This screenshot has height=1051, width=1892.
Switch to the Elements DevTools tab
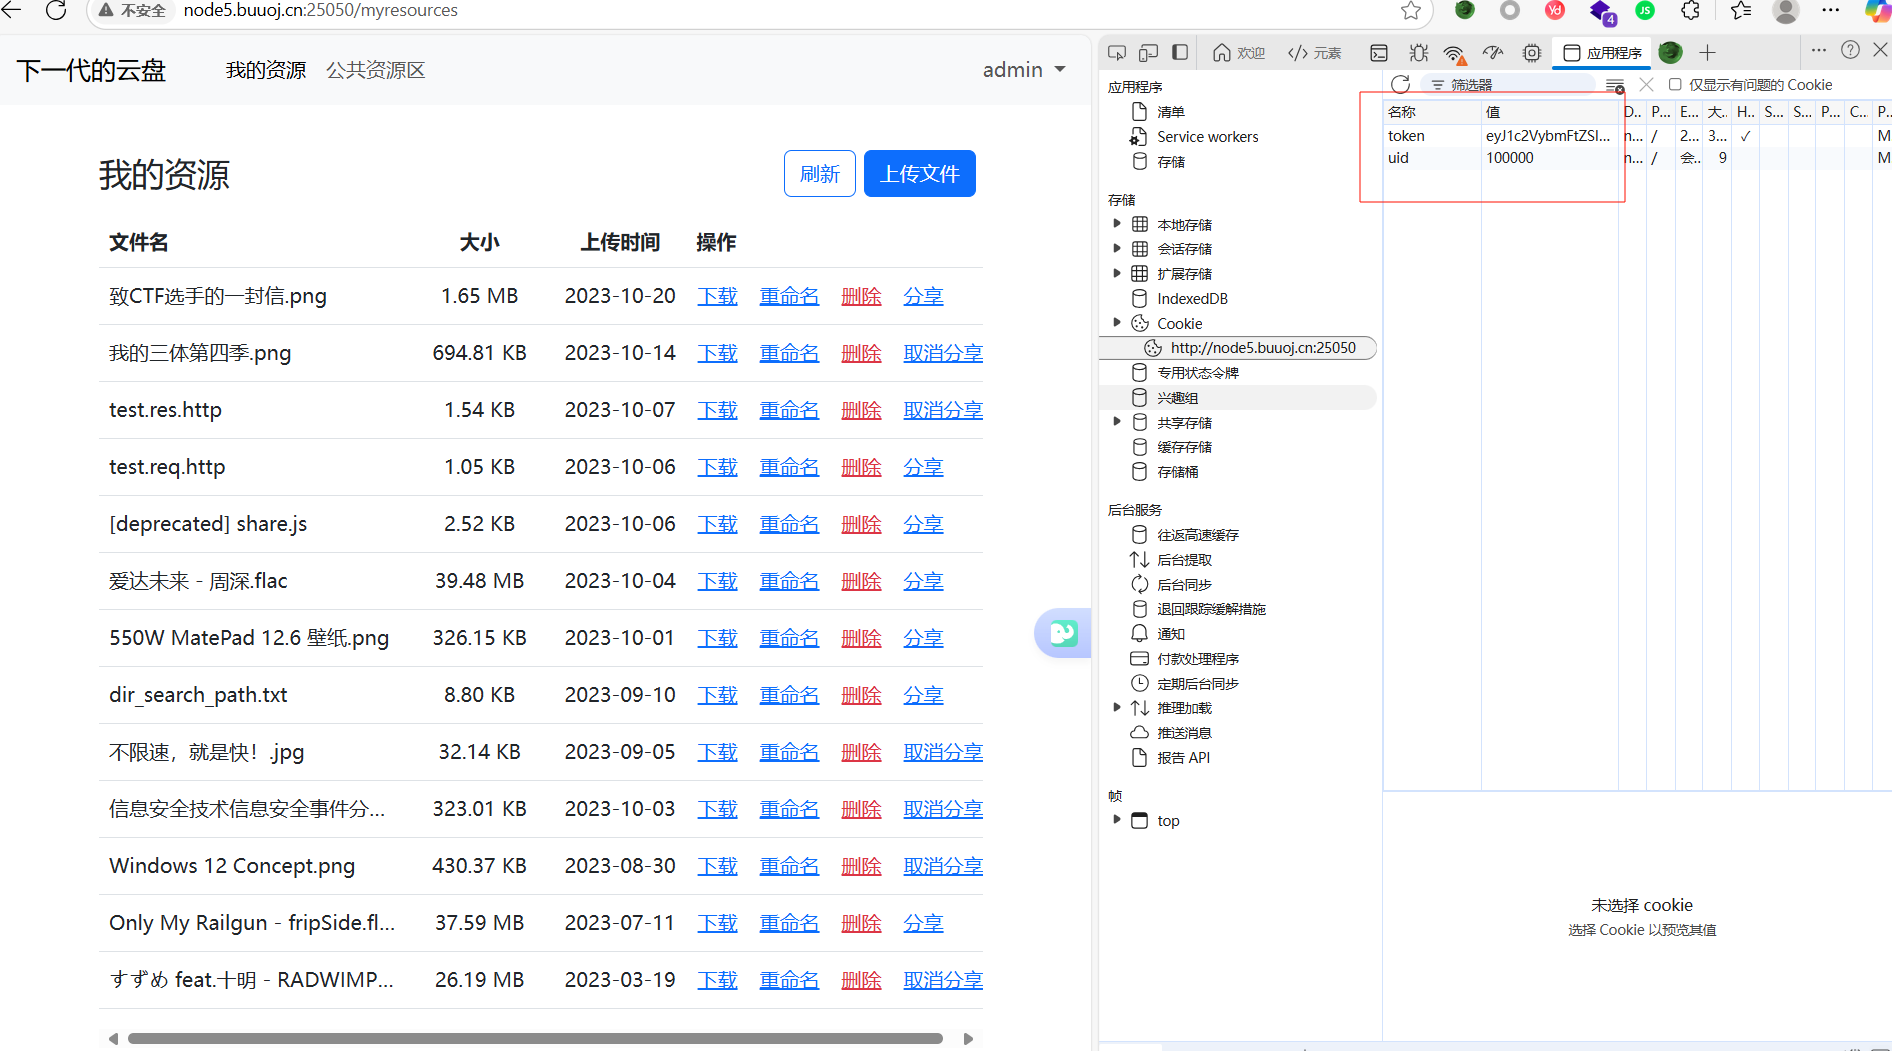(1315, 53)
